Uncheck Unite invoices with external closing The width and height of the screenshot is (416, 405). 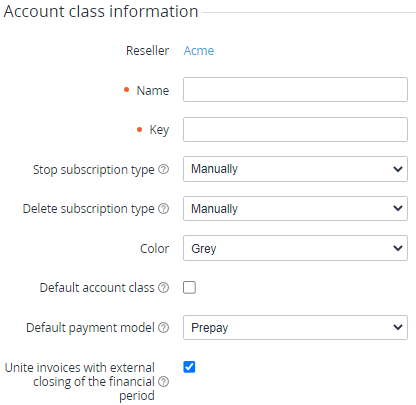coord(189,367)
